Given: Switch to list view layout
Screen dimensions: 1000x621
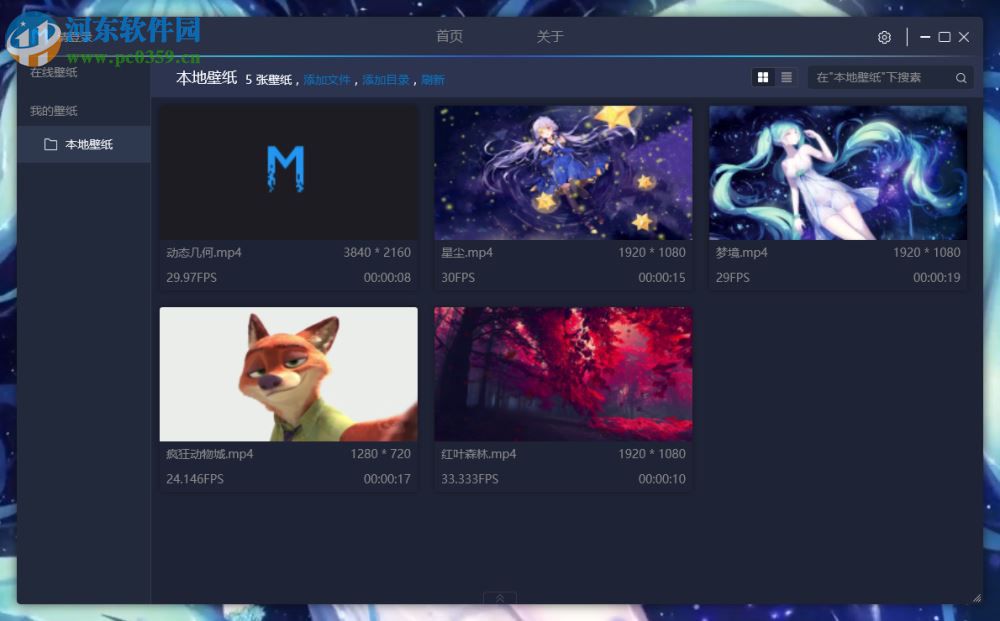Looking at the screenshot, I should (786, 77).
